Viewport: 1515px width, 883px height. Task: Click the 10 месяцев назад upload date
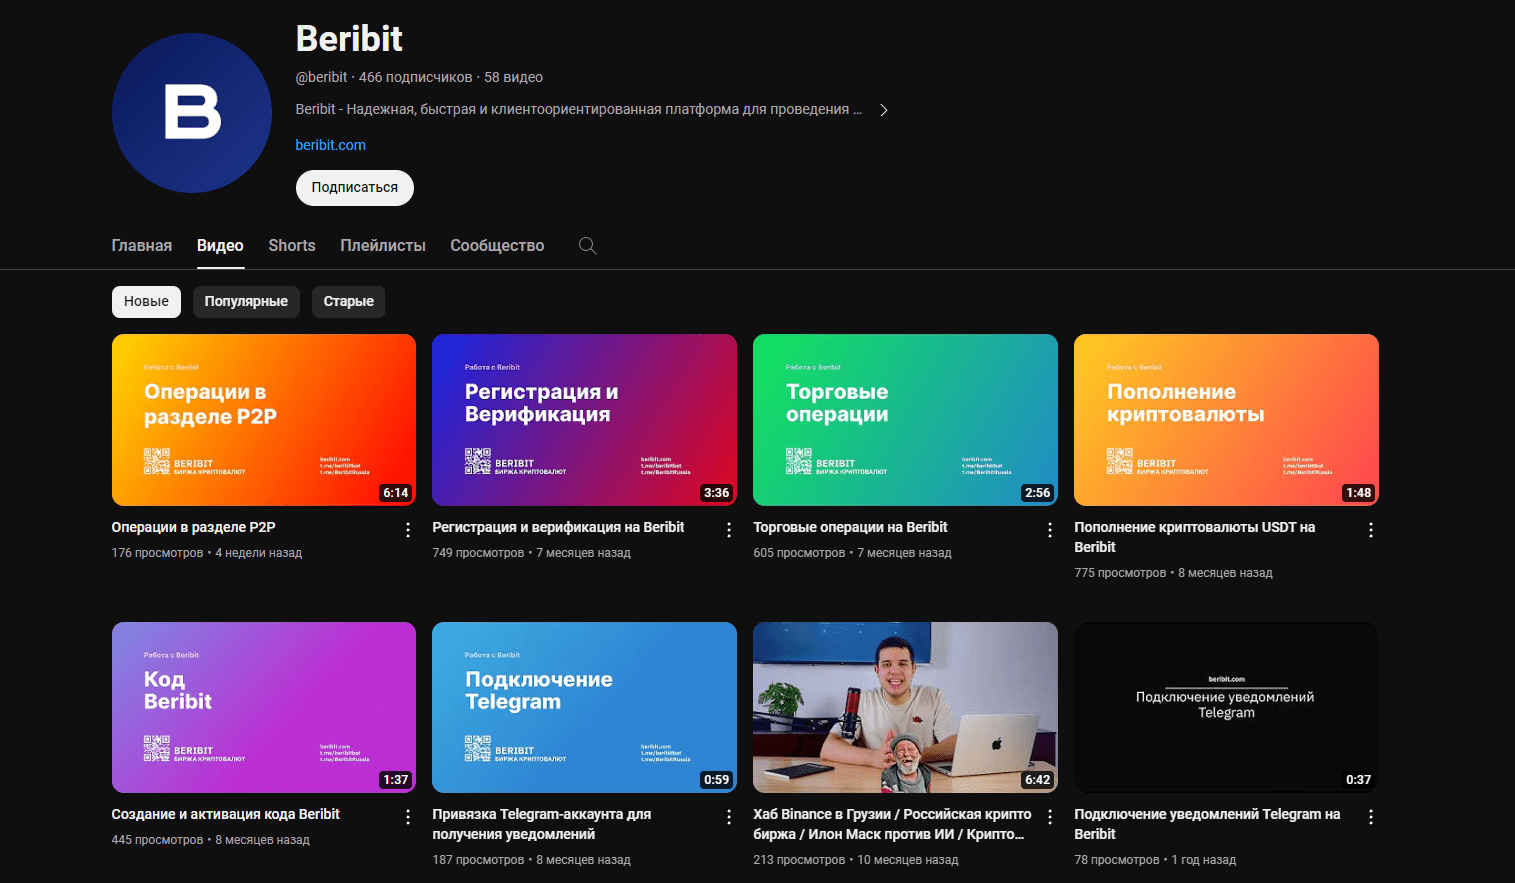pos(908,860)
